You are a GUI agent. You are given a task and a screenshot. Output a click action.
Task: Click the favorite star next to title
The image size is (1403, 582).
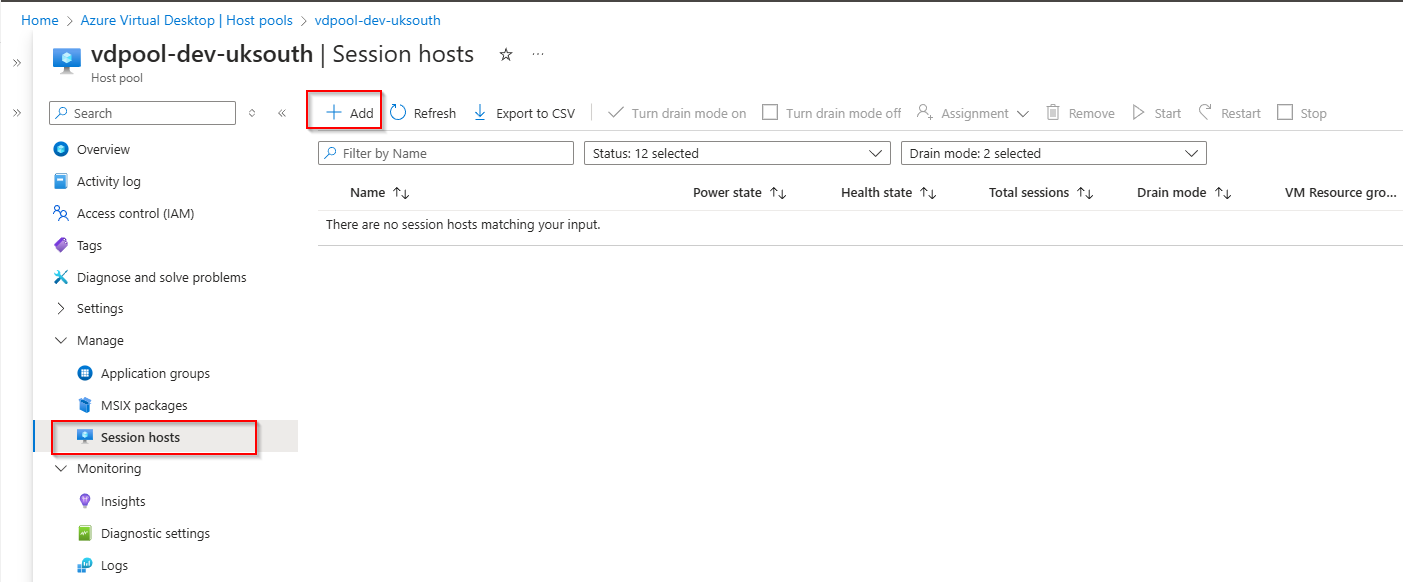[506, 55]
